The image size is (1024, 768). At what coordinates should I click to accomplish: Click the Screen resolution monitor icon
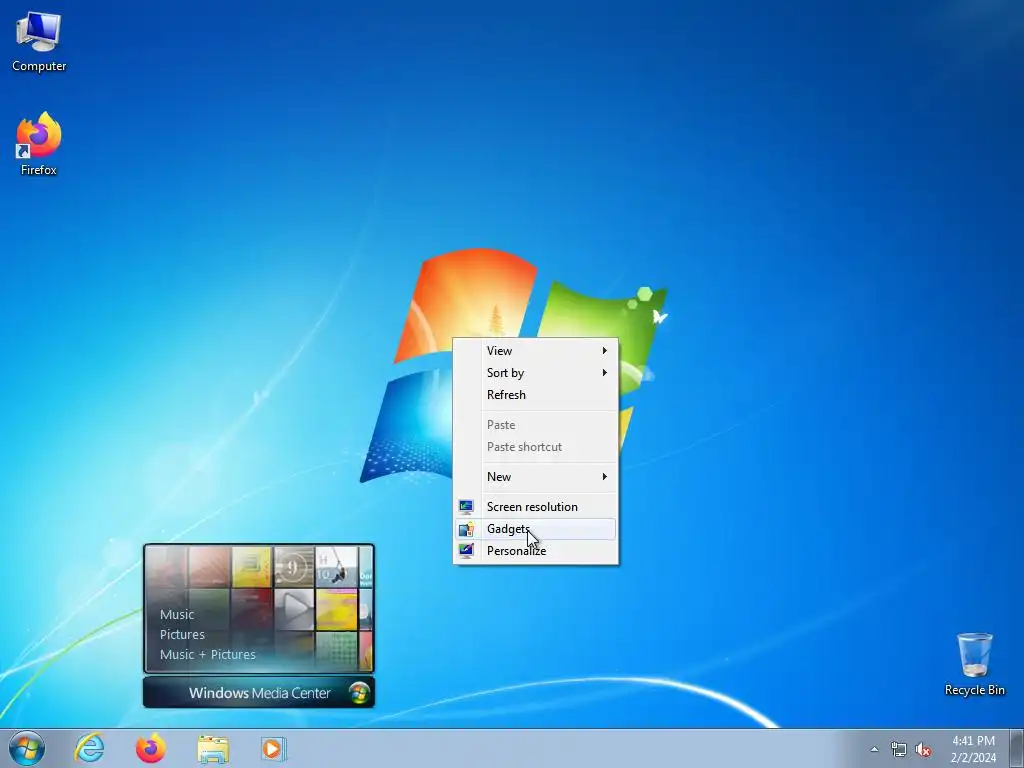pos(466,507)
